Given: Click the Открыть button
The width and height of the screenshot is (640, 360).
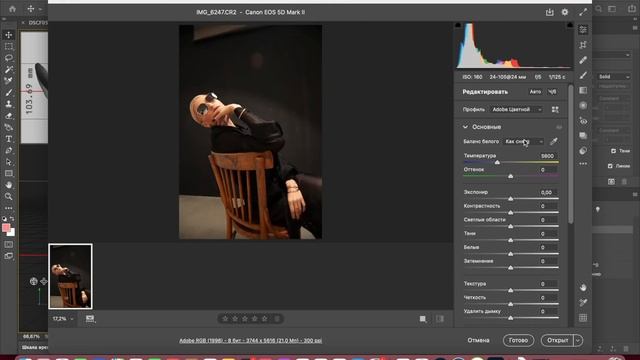Looking at the screenshot, I should [x=558, y=340].
